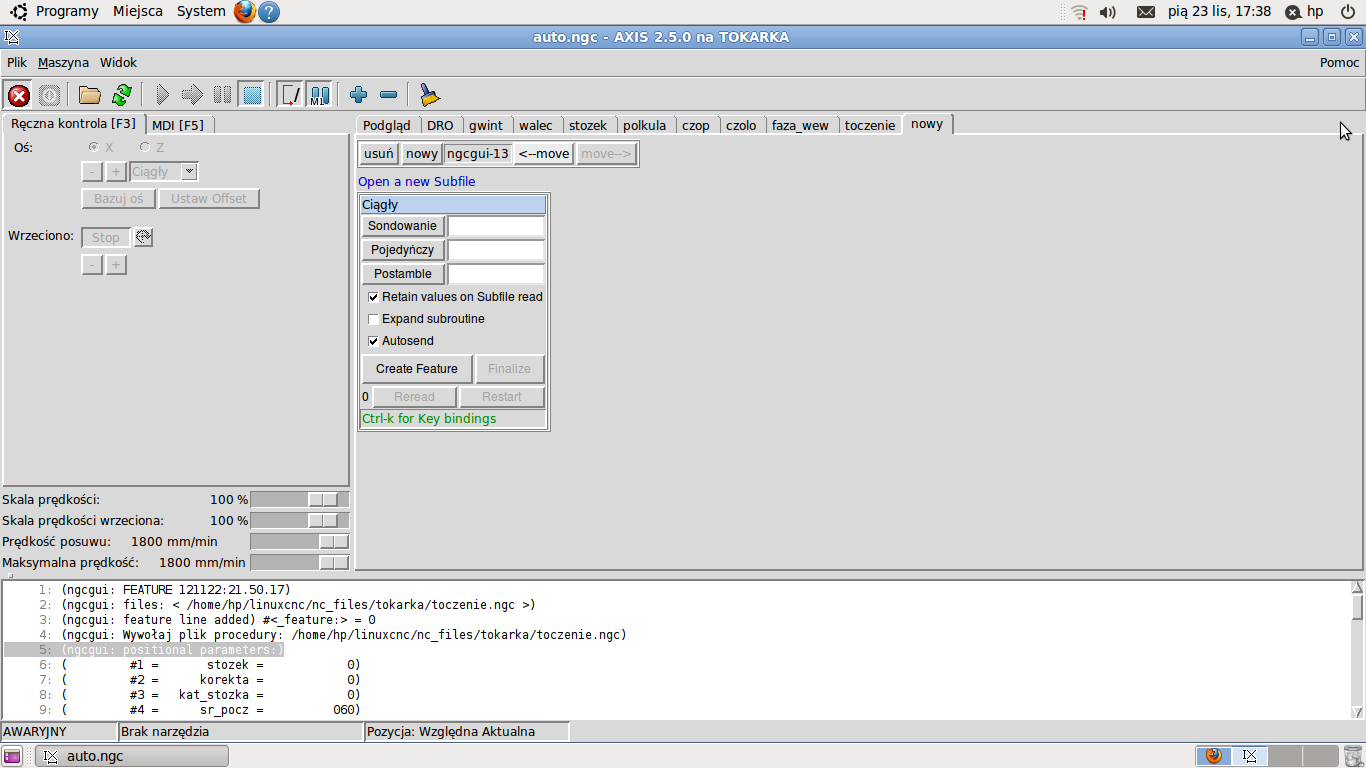This screenshot has width=1366, height=768.
Task: Select auto.ngc in bottom taskbar
Action: (132, 756)
